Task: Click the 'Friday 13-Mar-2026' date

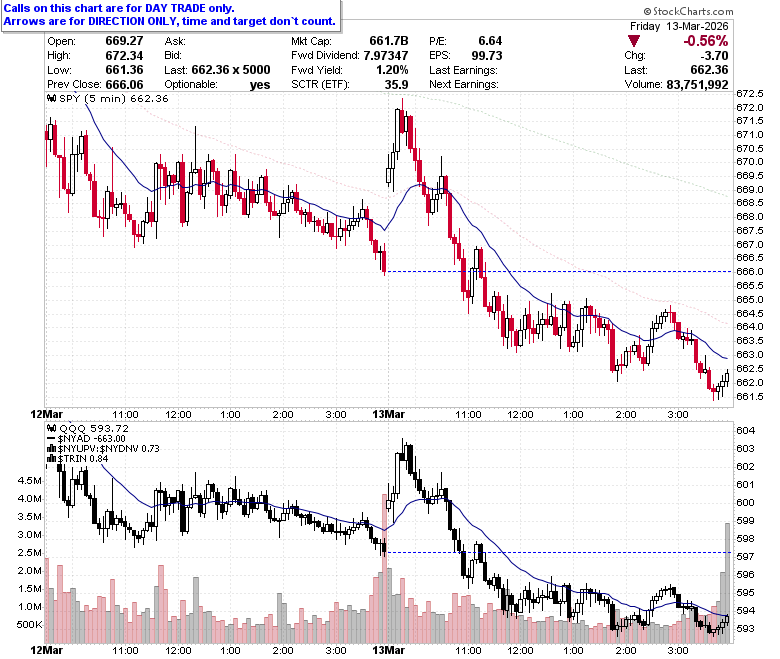Action: 679,26
